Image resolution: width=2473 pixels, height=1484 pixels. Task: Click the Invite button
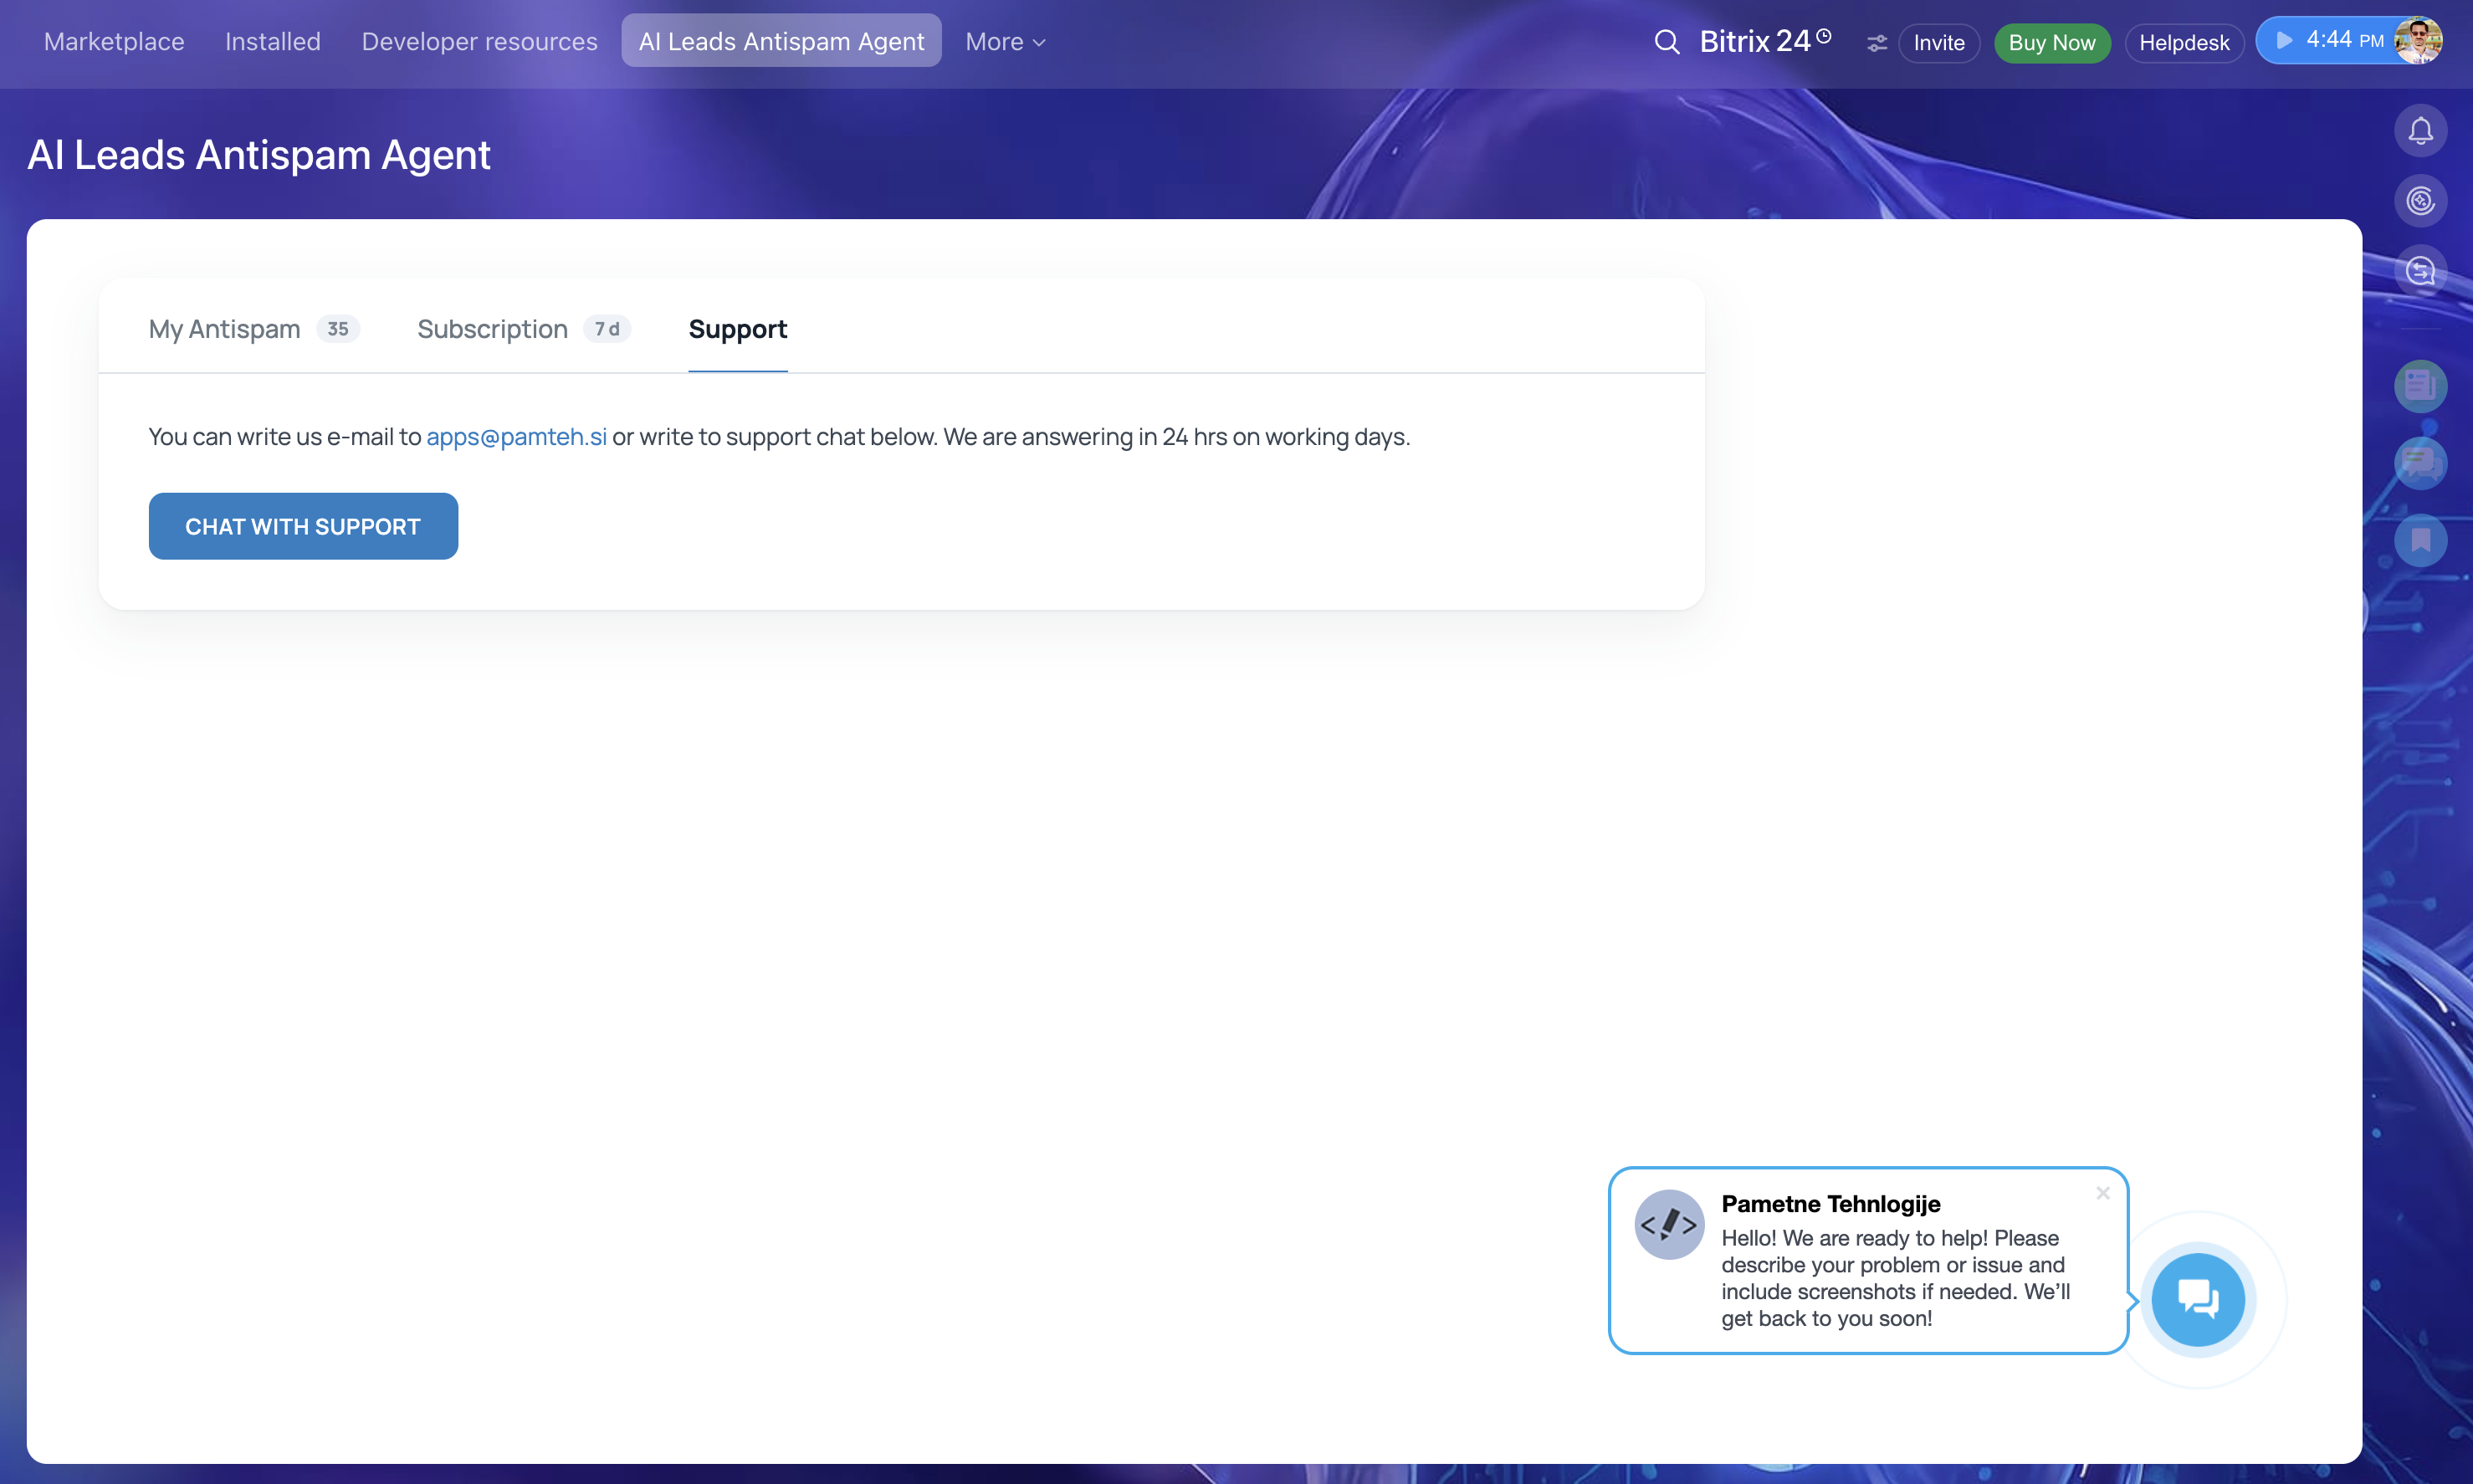click(1939, 43)
